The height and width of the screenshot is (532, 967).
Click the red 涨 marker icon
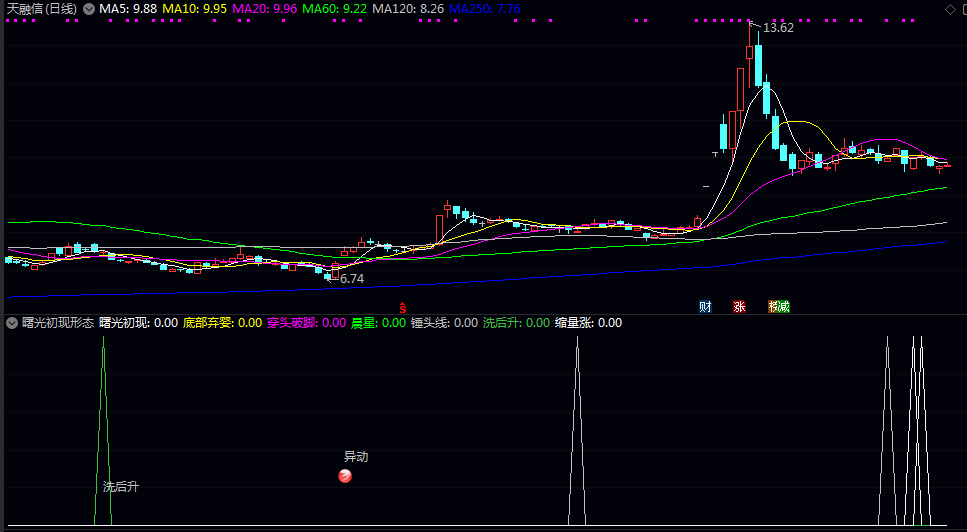[x=739, y=306]
